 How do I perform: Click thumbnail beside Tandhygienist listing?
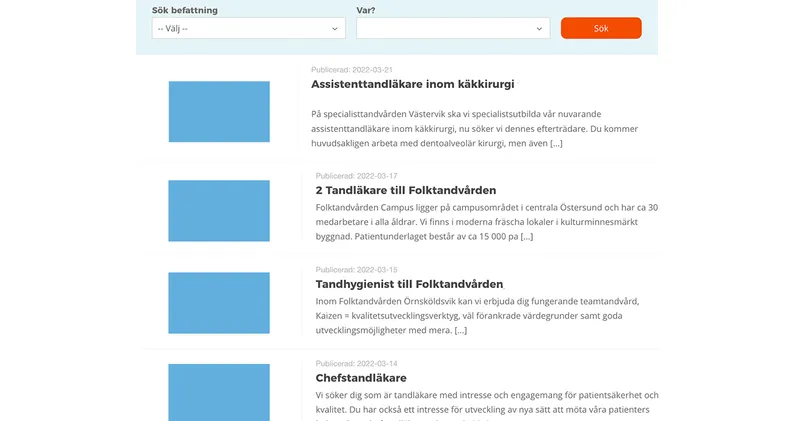click(x=219, y=303)
